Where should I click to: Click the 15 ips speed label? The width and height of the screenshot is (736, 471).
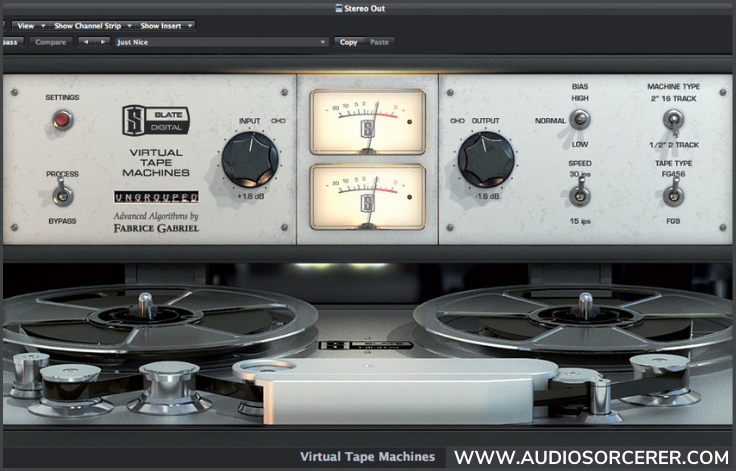click(580, 221)
